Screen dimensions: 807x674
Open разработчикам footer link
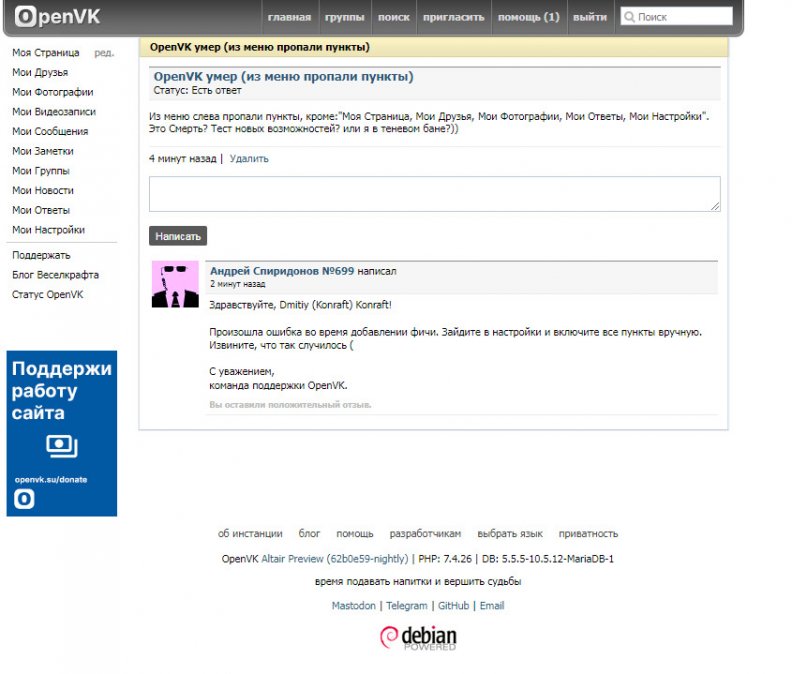tap(425, 534)
